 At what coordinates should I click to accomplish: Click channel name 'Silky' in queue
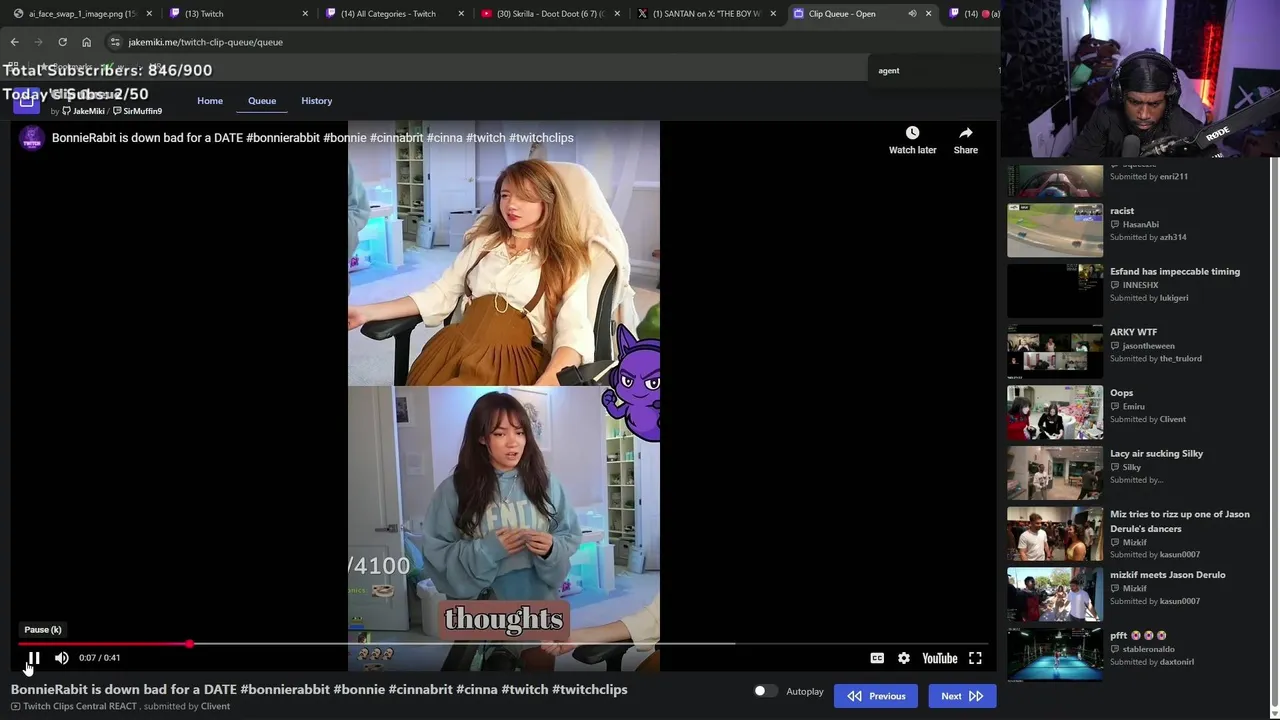coord(1131,468)
